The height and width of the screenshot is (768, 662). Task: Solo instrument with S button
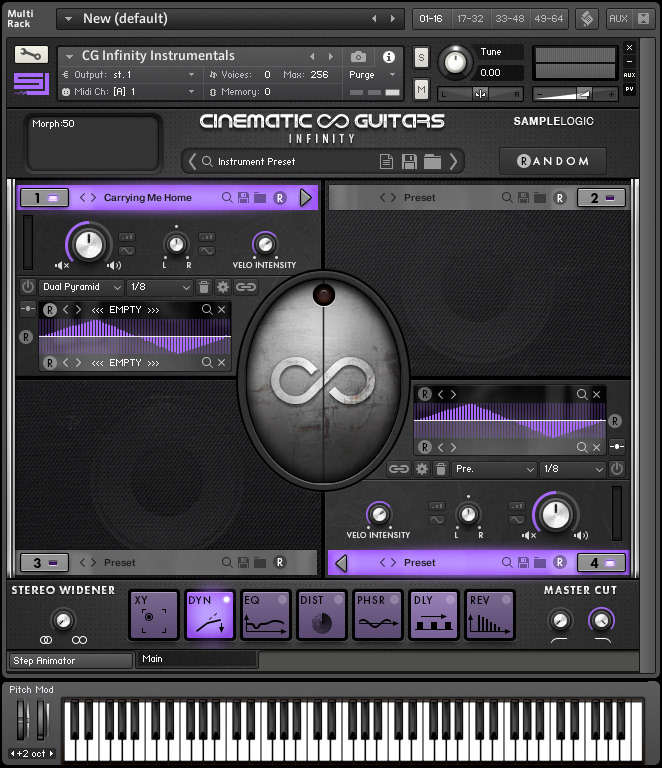pyautogui.click(x=421, y=58)
